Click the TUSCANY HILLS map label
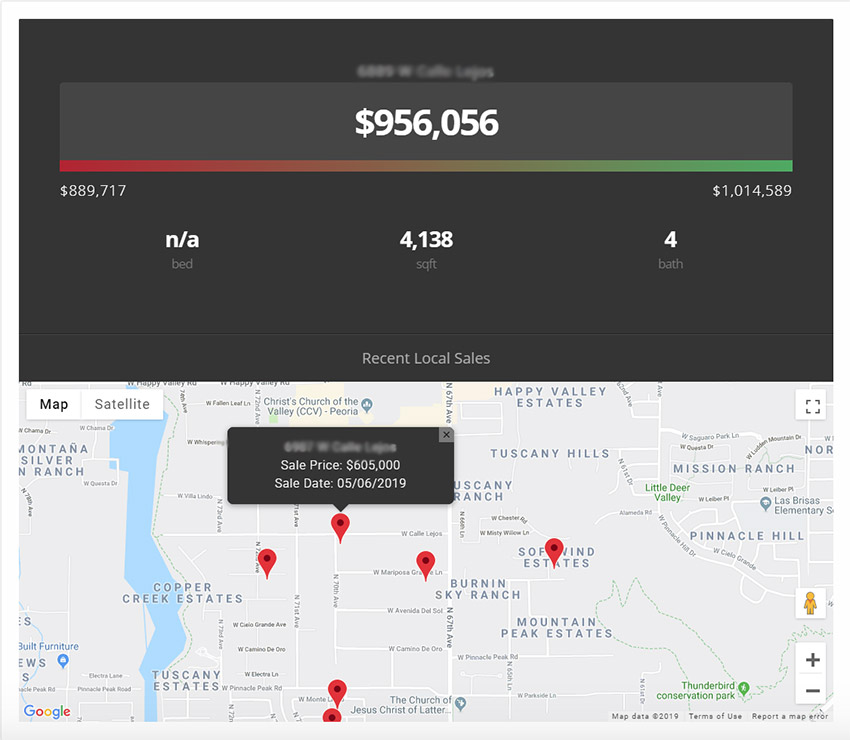Viewport: 850px width, 740px height. tap(550, 454)
